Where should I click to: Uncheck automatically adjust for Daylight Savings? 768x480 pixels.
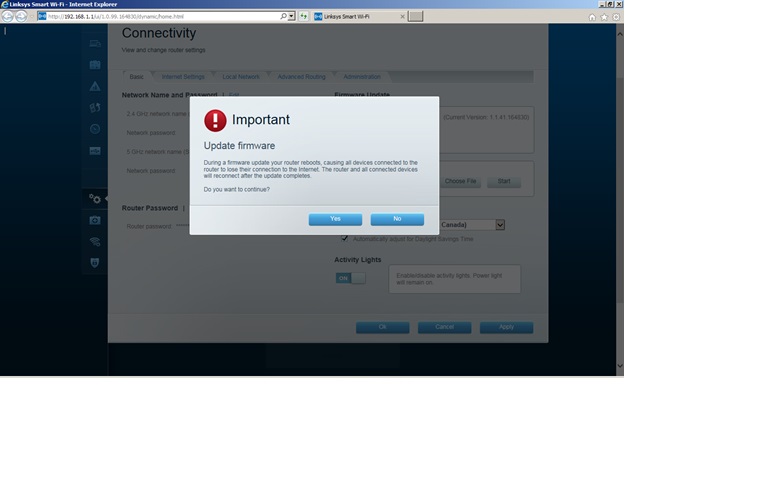click(345, 238)
